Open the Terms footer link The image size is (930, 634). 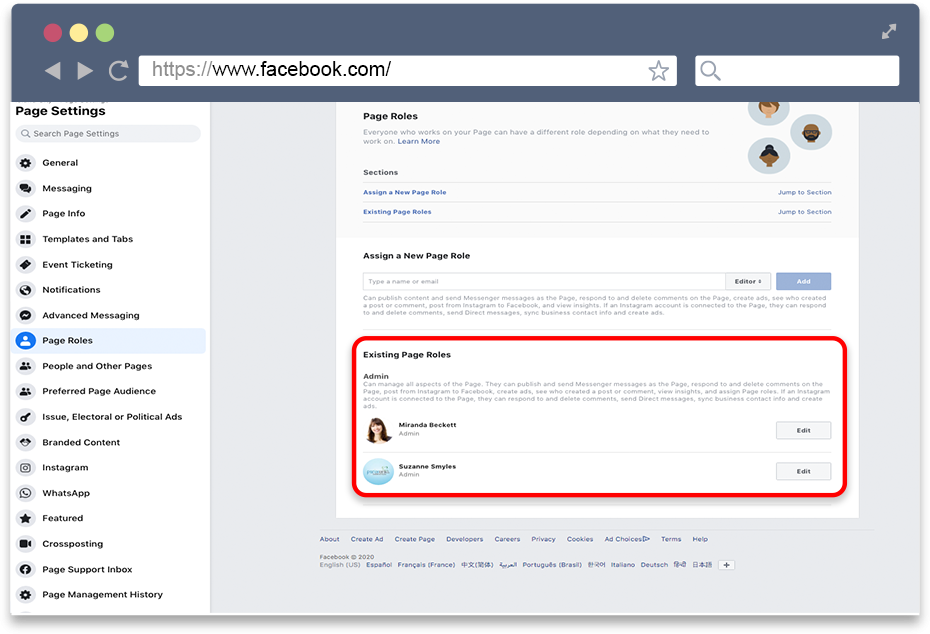pyautogui.click(x=671, y=539)
